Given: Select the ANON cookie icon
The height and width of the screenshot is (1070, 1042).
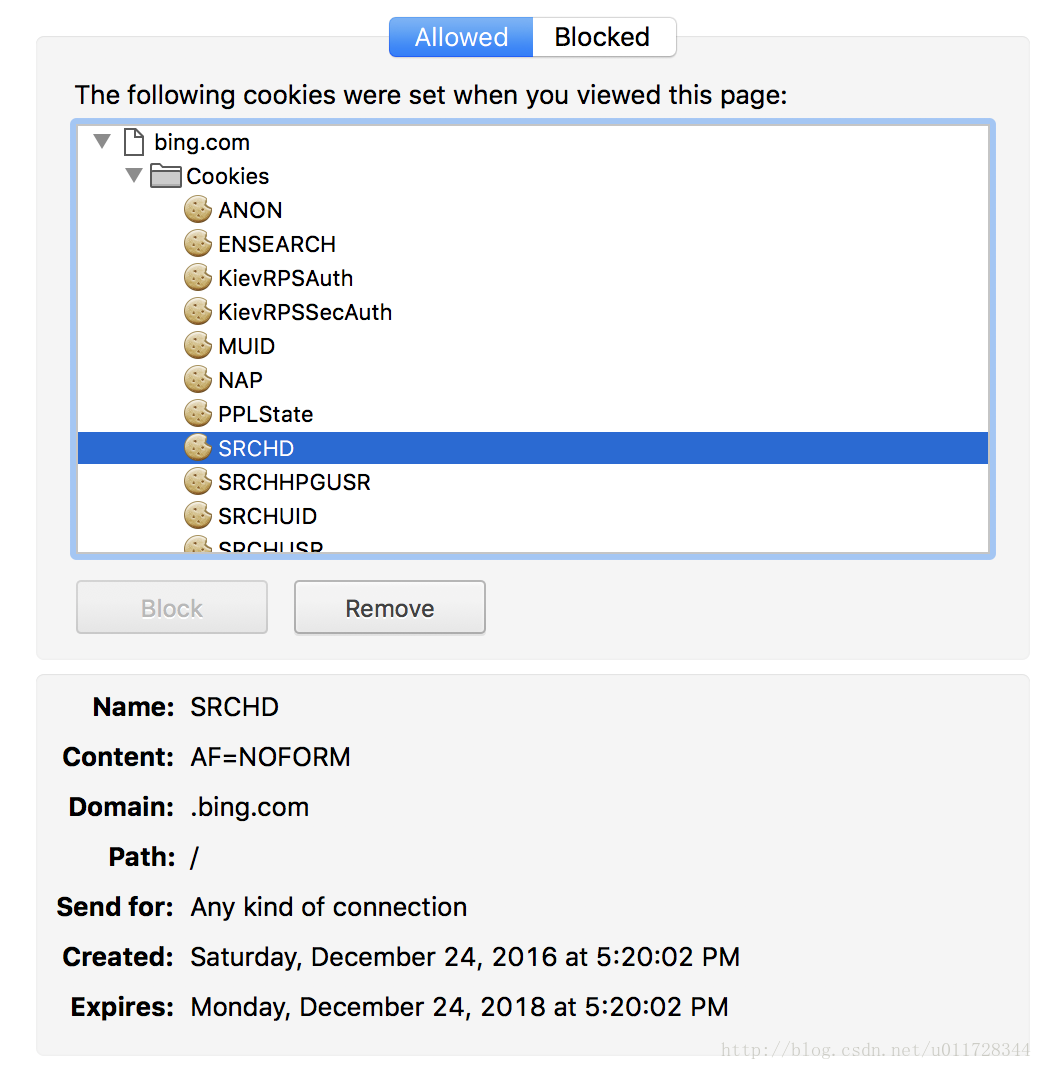Looking at the screenshot, I should [198, 209].
